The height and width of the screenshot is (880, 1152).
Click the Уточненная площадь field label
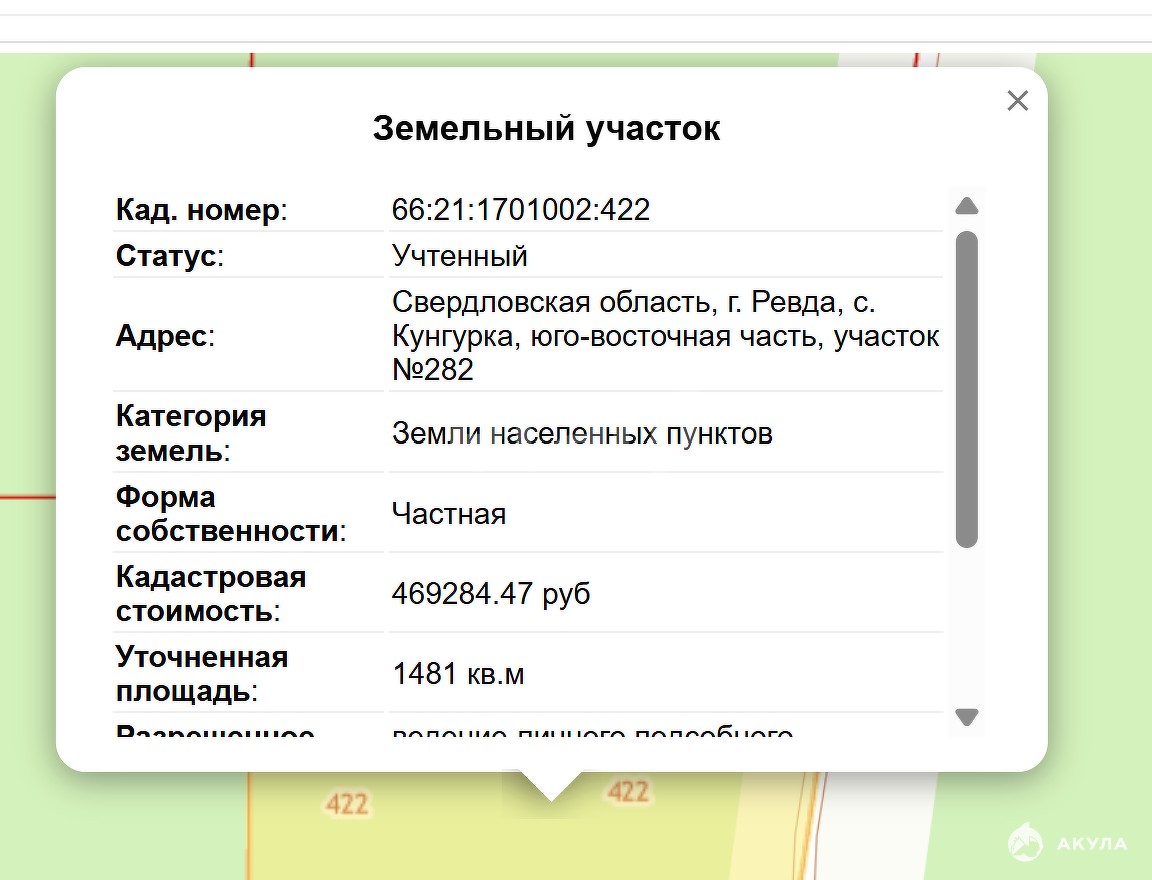[202, 674]
